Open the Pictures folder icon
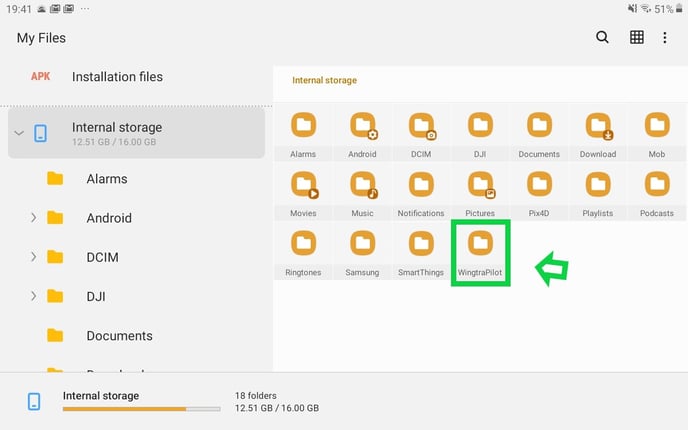 click(x=480, y=185)
